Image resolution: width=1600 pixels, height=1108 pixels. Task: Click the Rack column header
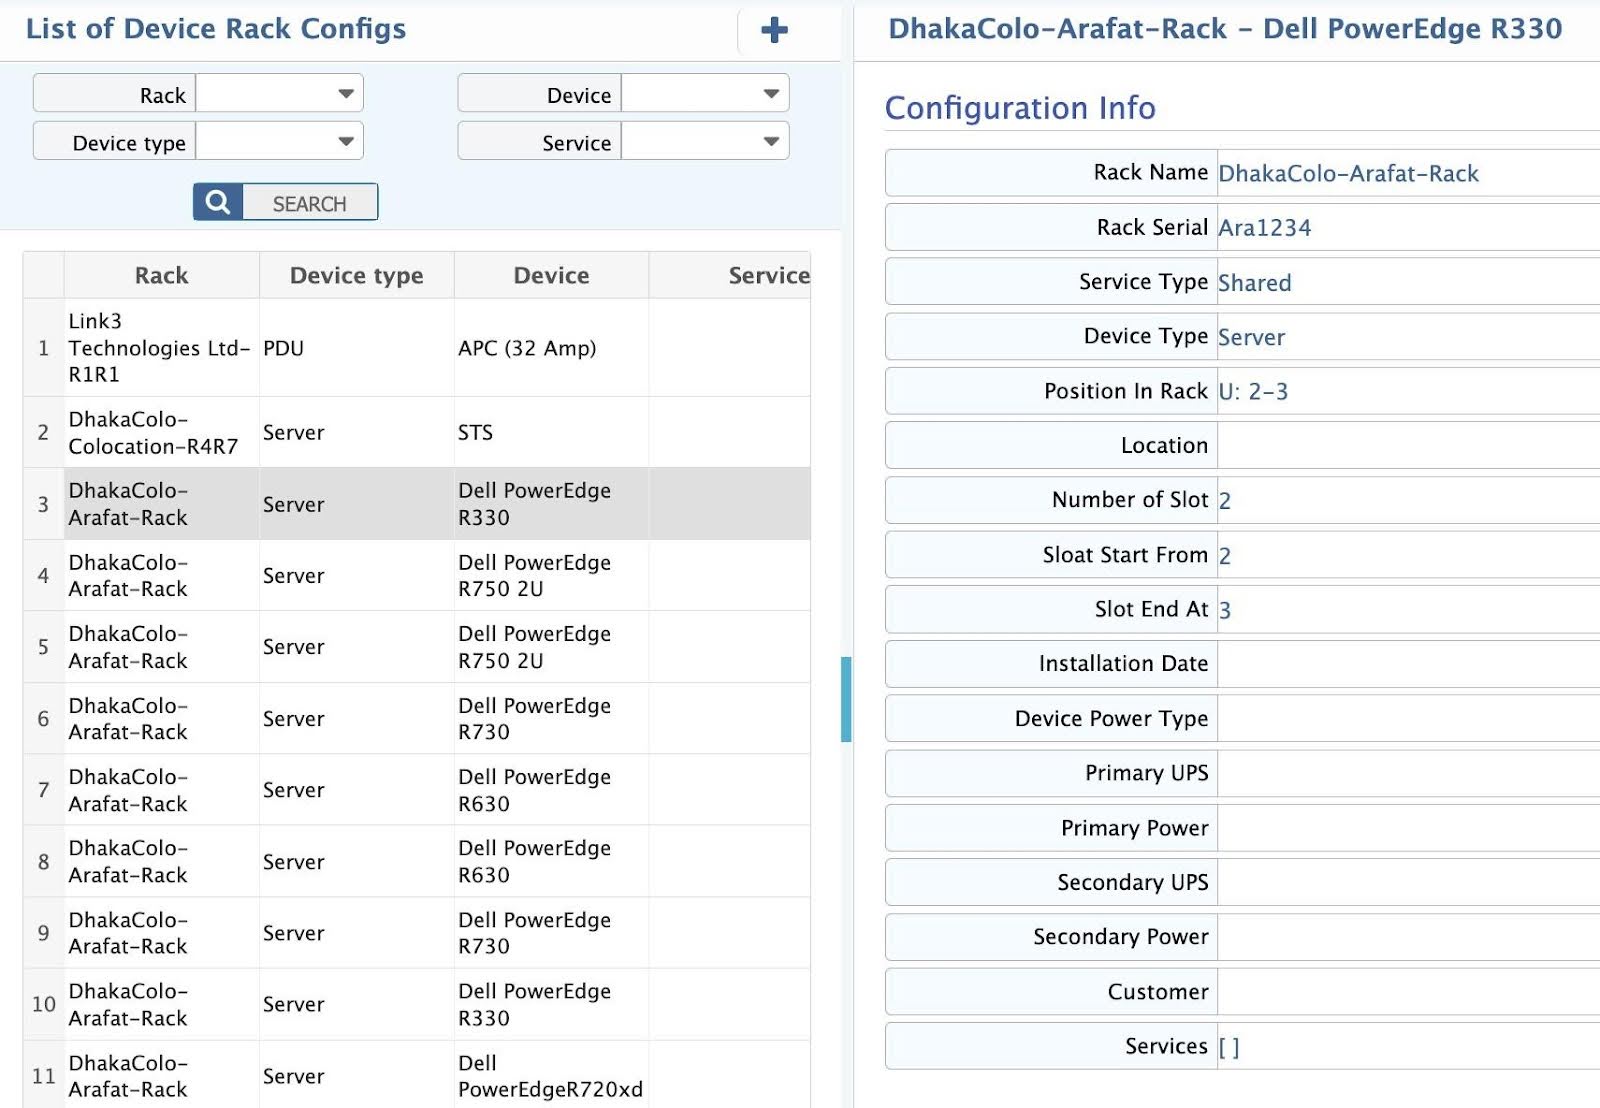pos(160,274)
